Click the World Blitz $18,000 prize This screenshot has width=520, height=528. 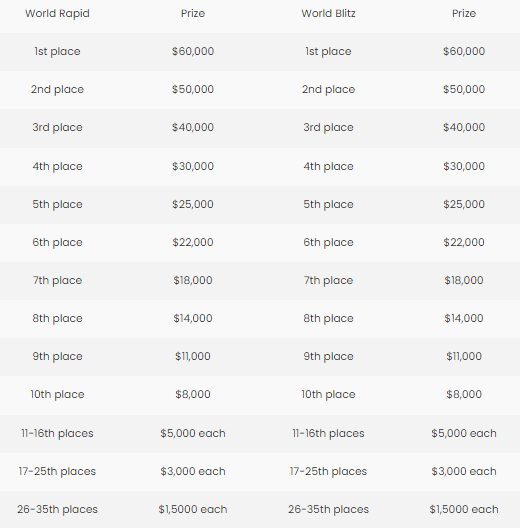click(x=464, y=280)
